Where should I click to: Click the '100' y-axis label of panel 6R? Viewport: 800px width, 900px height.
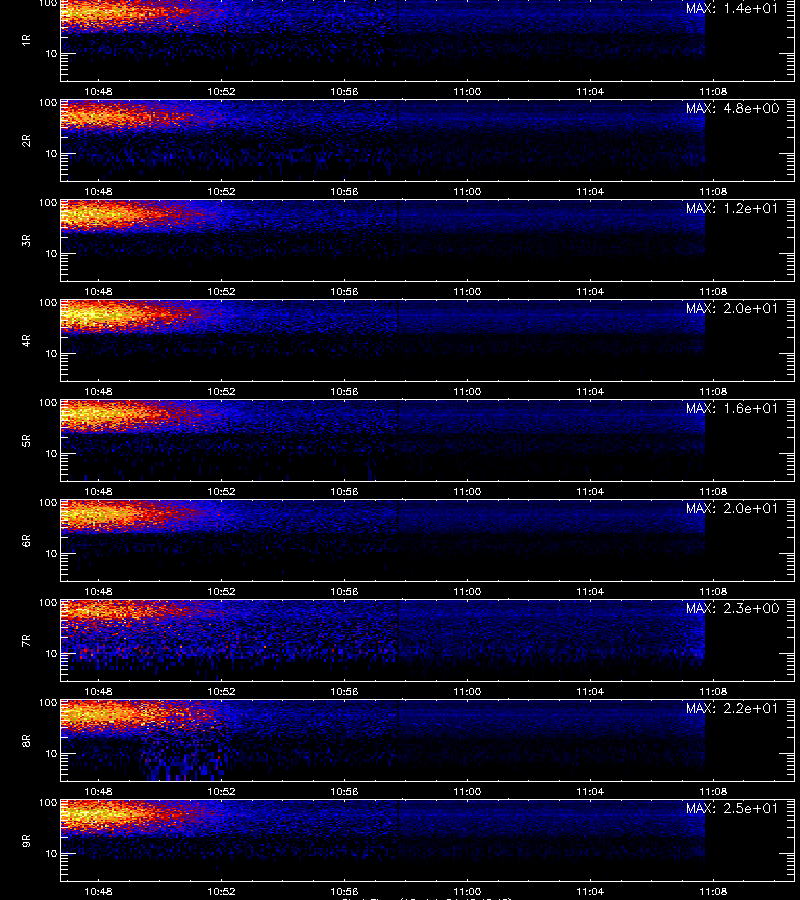pos(48,503)
